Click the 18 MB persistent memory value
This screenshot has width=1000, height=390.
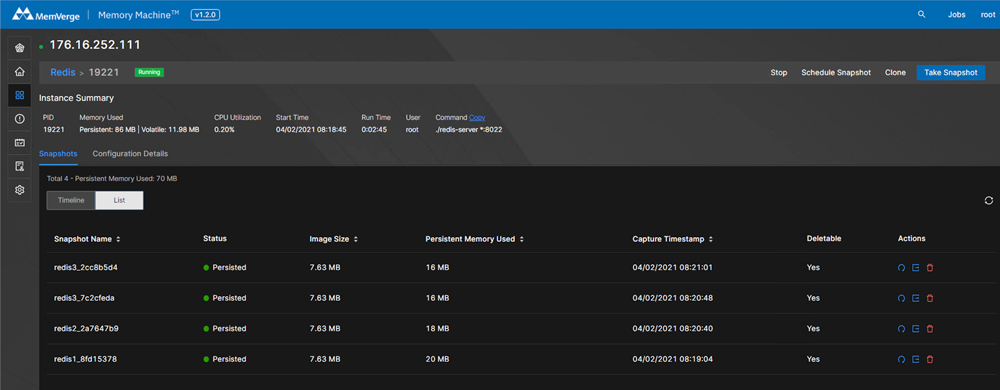pyautogui.click(x=438, y=329)
